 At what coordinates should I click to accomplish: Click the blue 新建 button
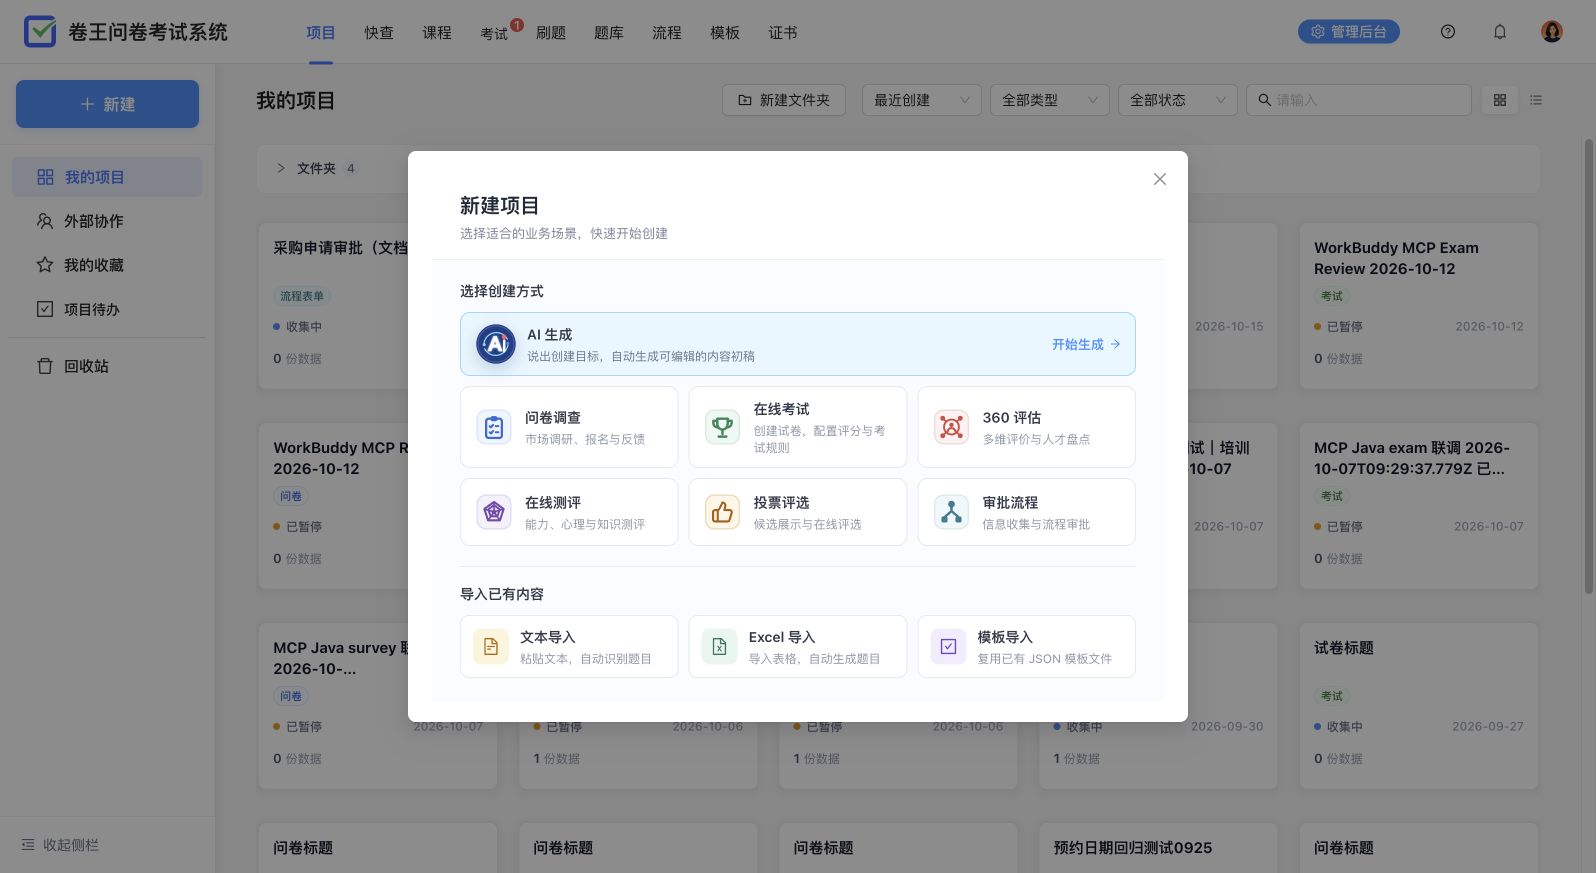click(x=107, y=104)
